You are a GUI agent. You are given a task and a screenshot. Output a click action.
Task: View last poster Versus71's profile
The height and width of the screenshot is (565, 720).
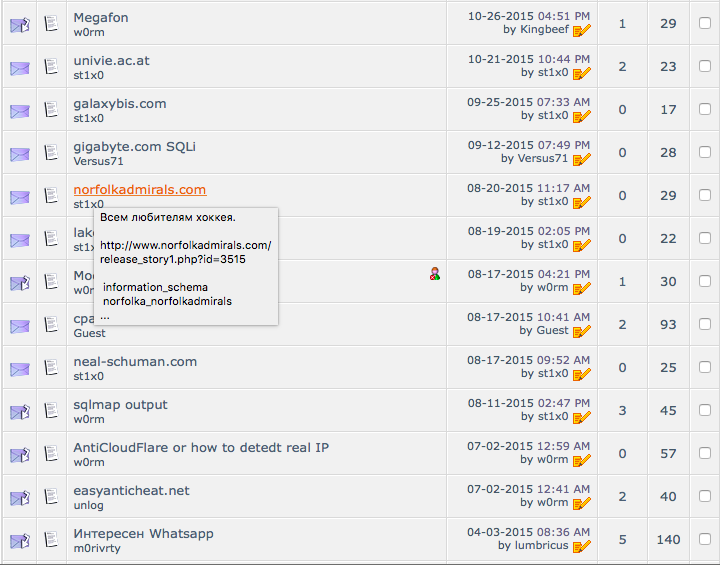click(x=543, y=158)
